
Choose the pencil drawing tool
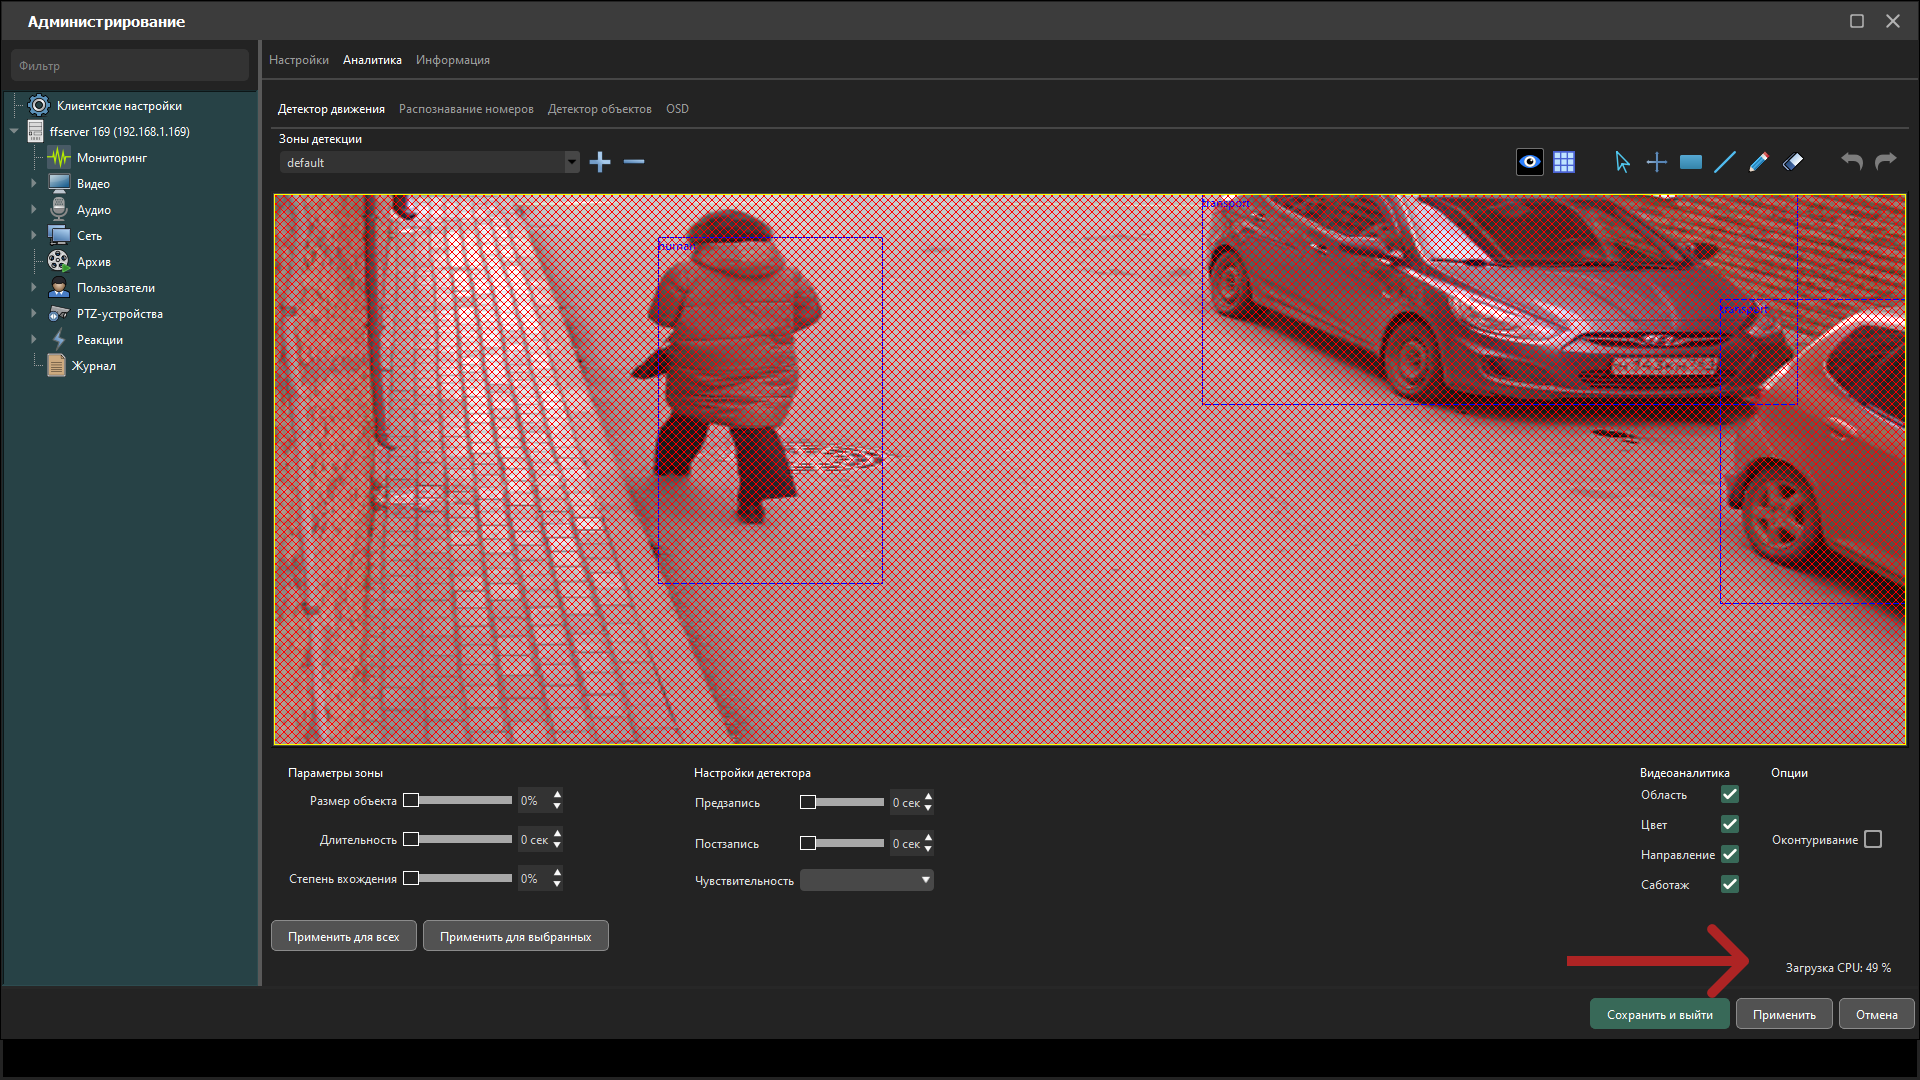[x=1759, y=162]
